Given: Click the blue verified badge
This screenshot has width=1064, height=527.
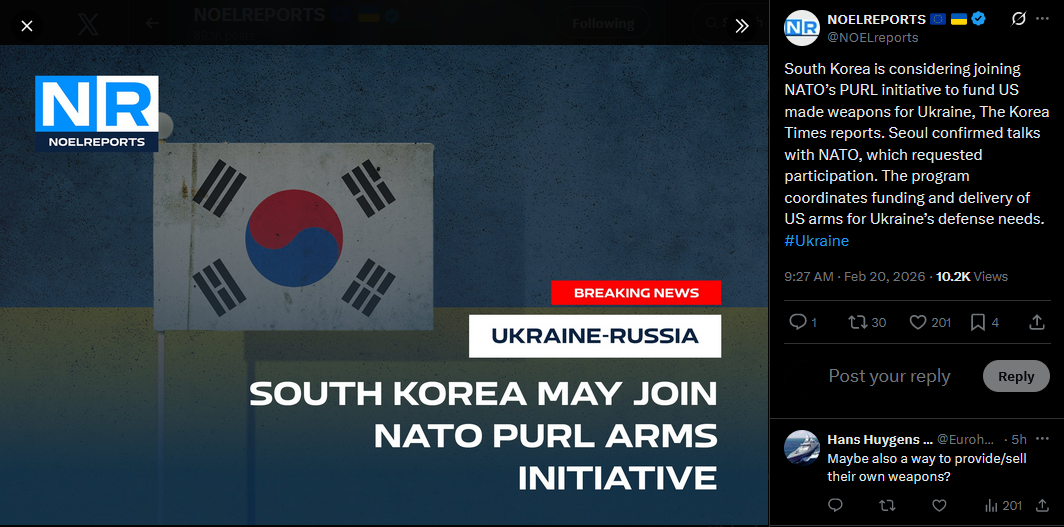Looking at the screenshot, I should pyautogui.click(x=978, y=20).
